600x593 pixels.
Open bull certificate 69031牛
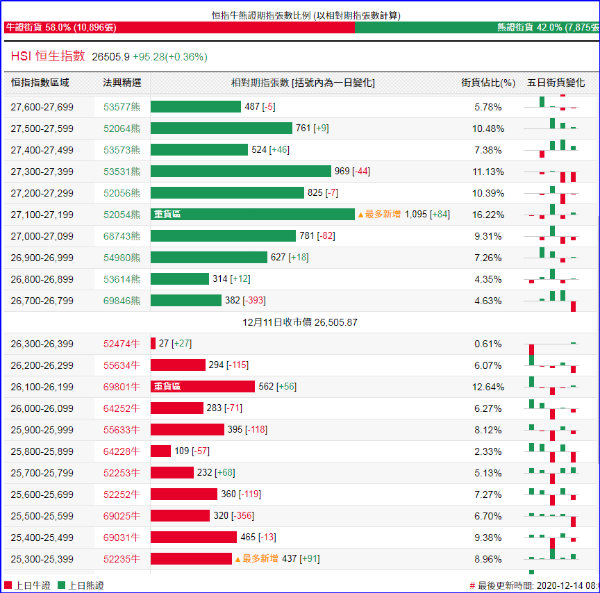(x=122, y=538)
